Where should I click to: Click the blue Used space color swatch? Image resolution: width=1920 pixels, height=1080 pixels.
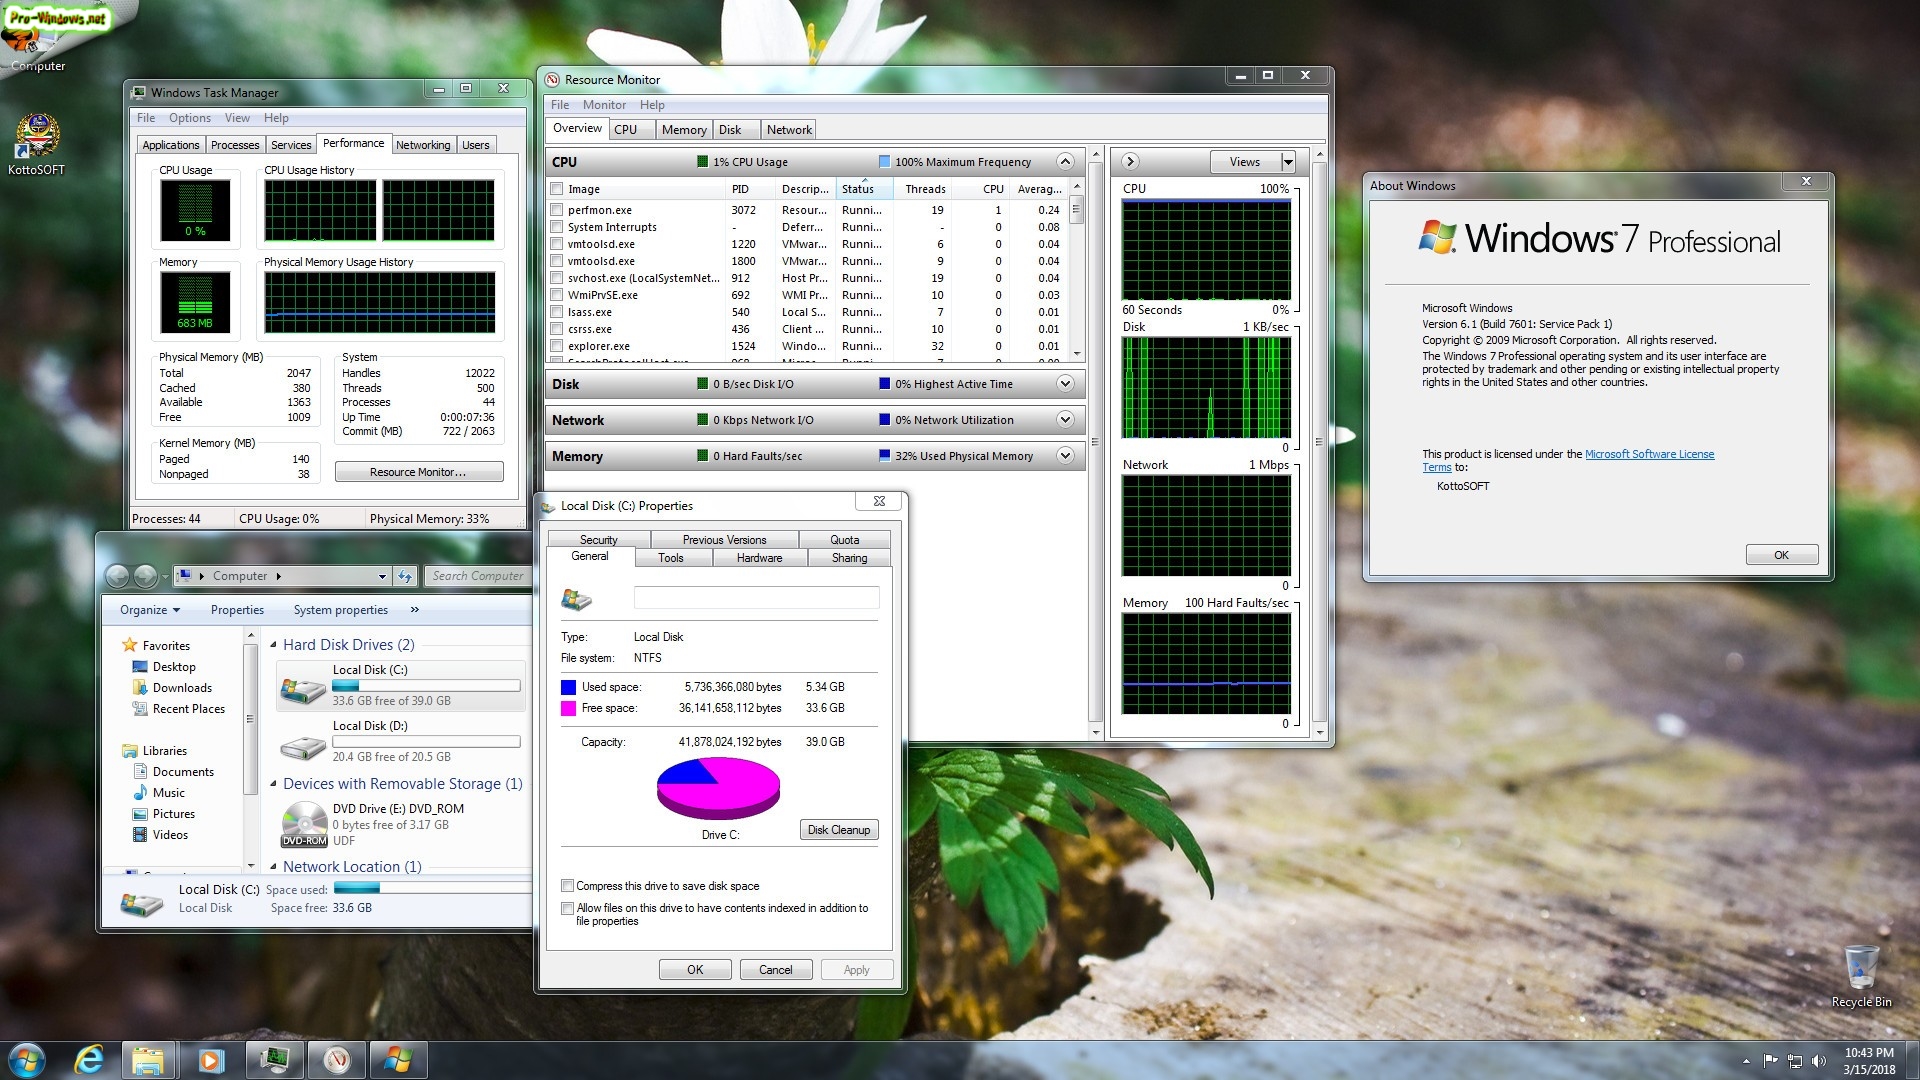pos(568,687)
